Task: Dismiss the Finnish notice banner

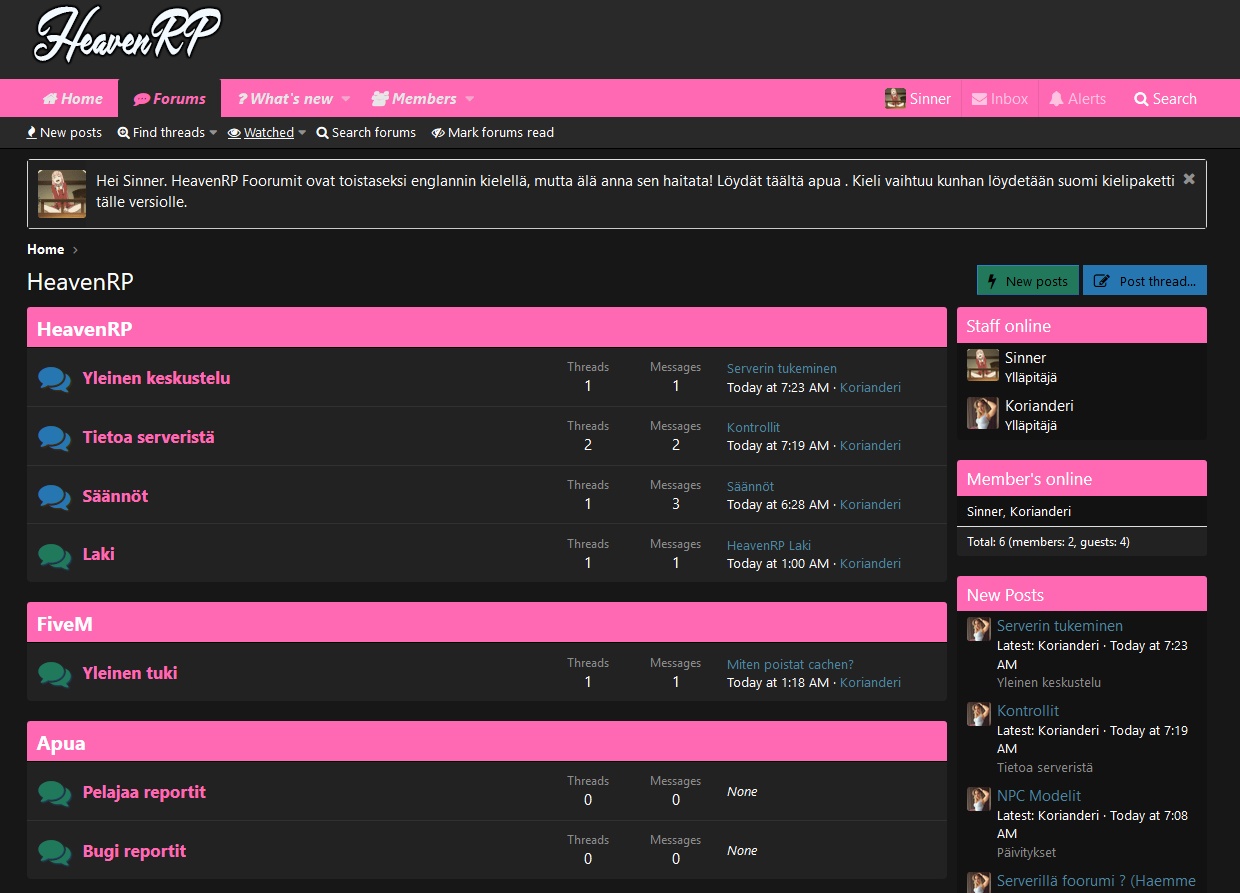Action: click(x=1189, y=179)
